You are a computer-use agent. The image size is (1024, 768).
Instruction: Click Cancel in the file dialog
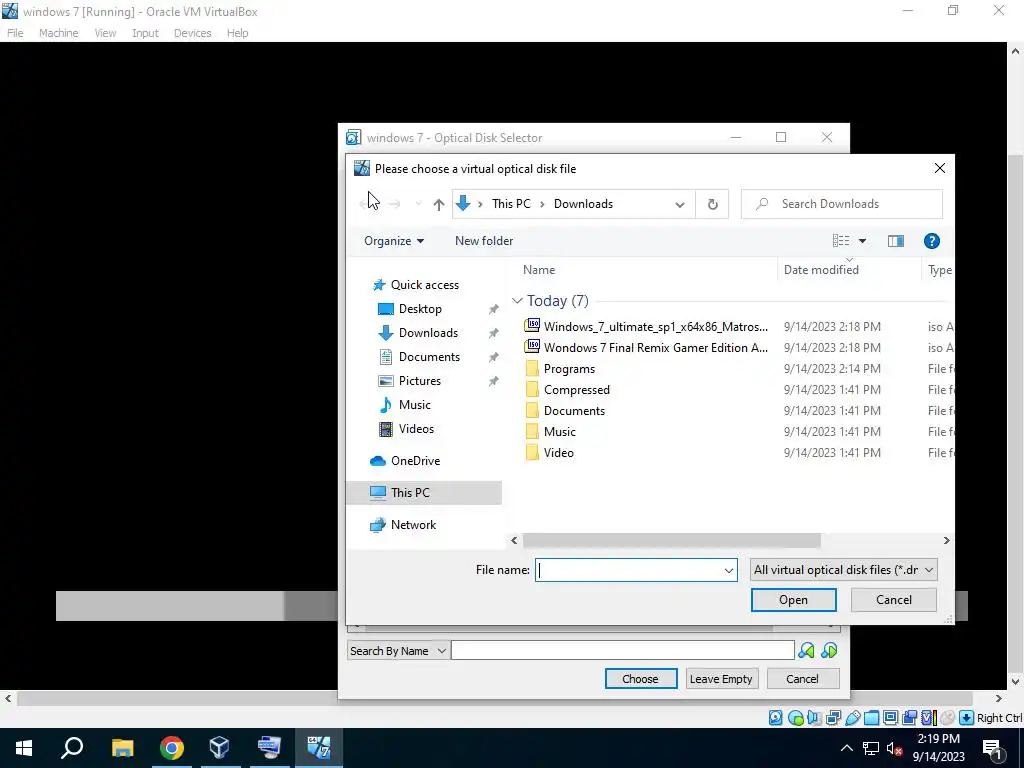pos(893,600)
